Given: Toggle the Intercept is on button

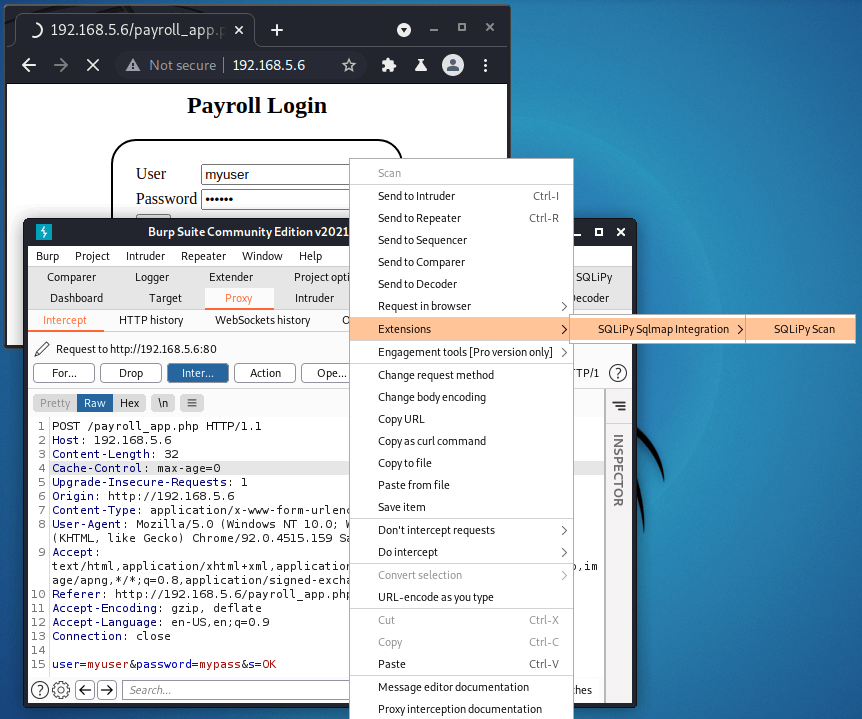Looking at the screenshot, I should [198, 373].
